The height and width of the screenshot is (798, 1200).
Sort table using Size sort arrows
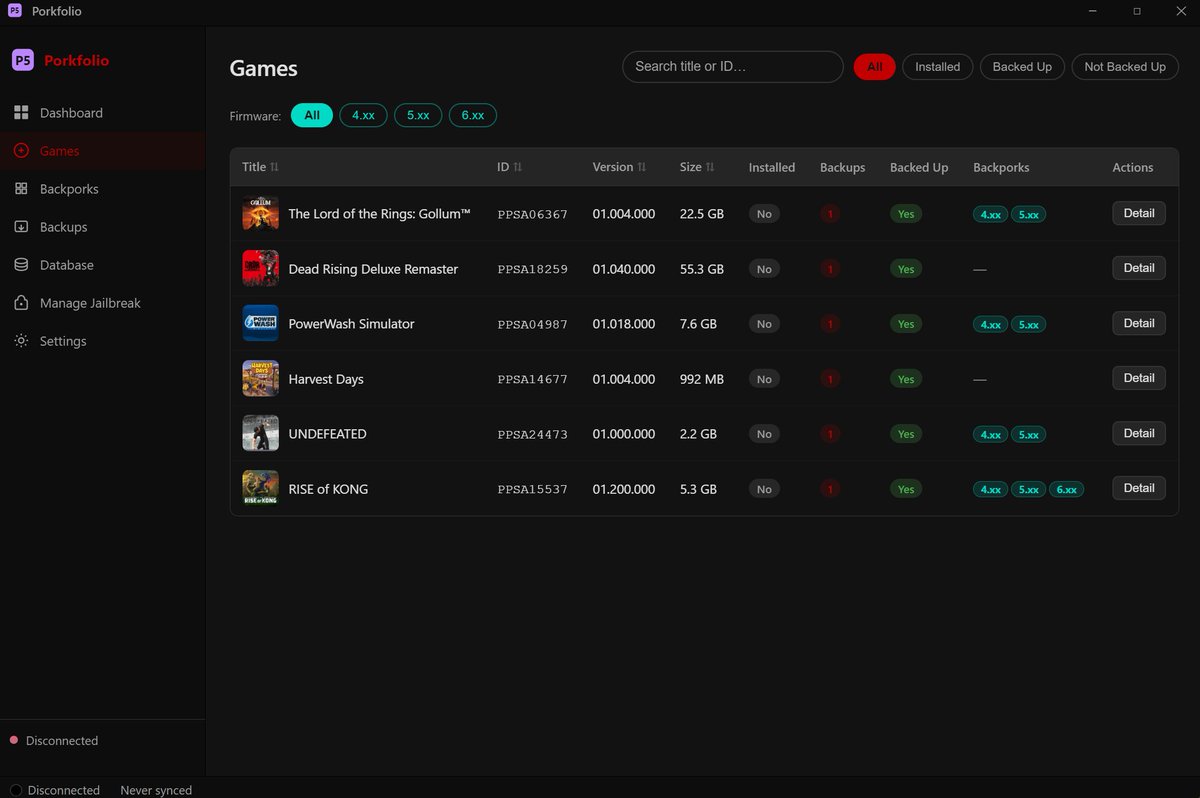710,167
